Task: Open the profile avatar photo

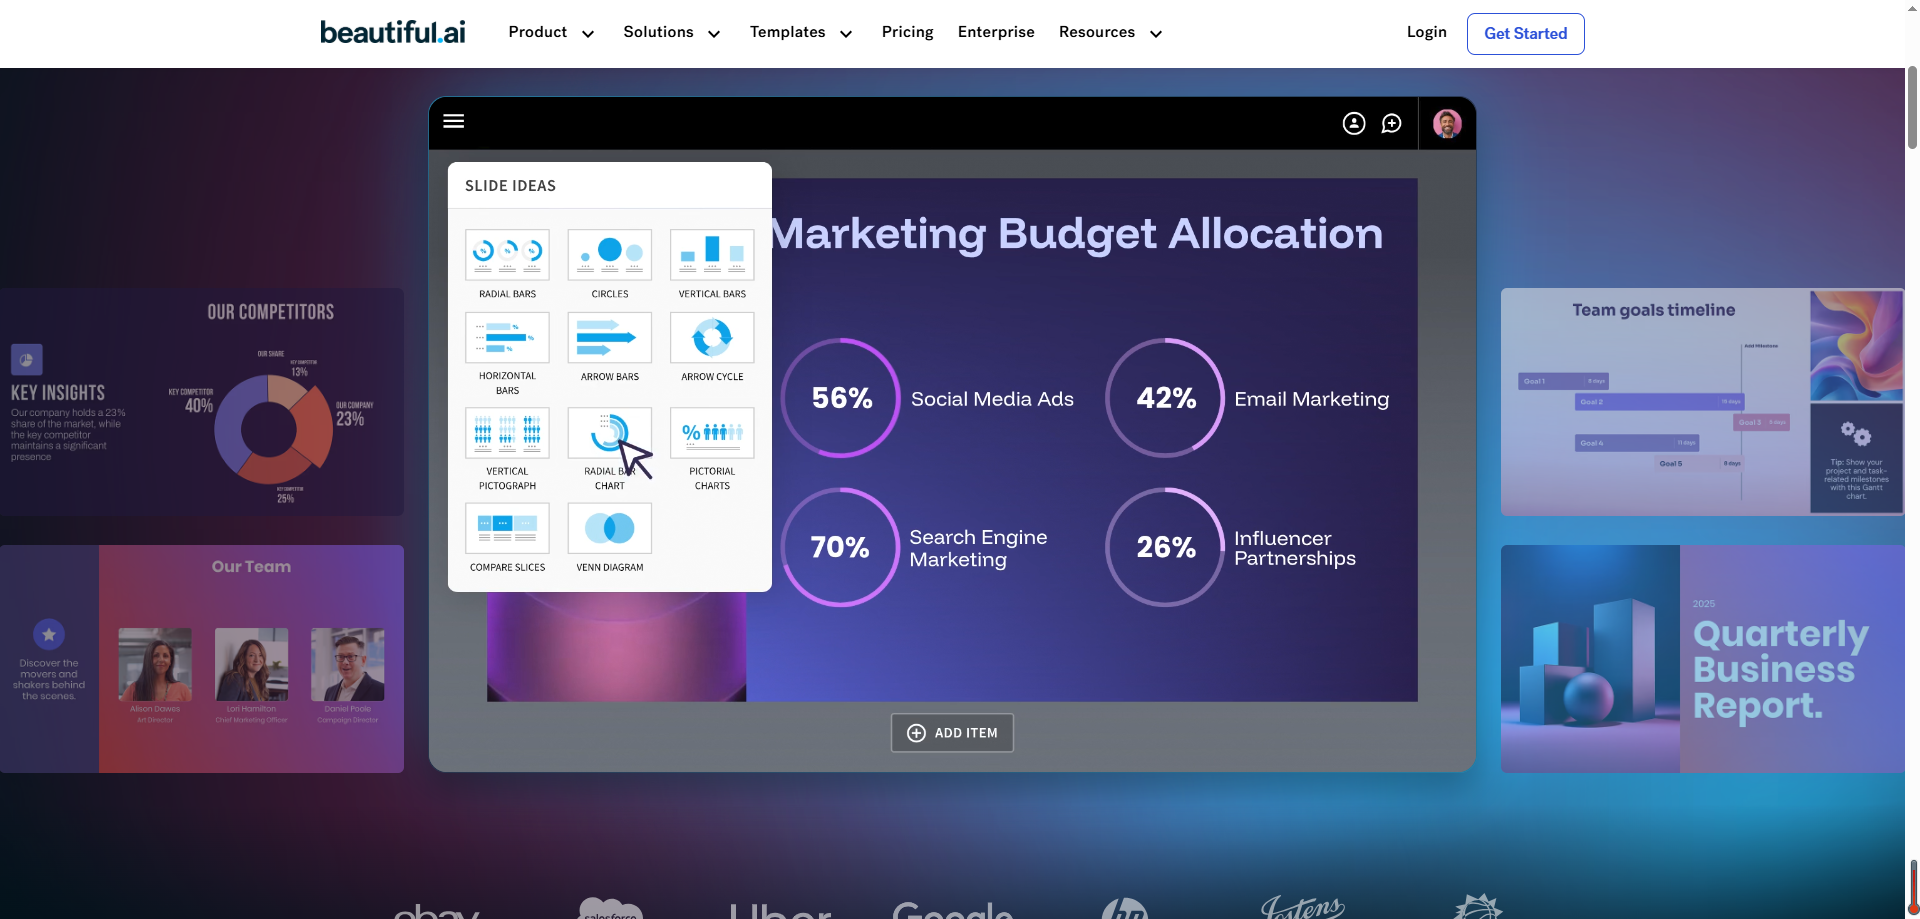Action: tap(1446, 123)
